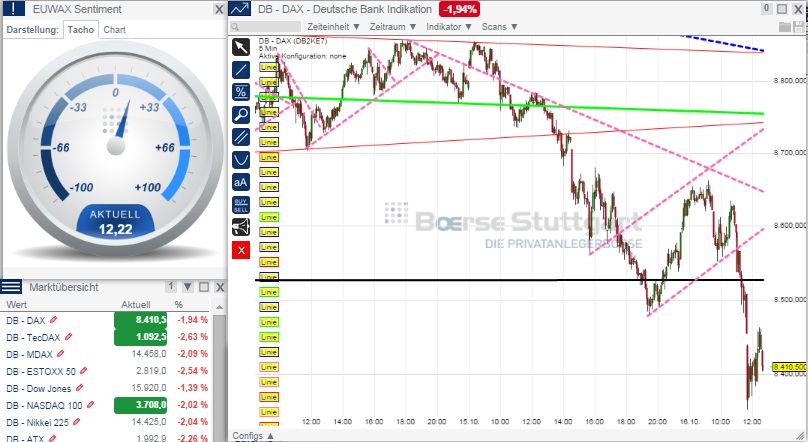Select the DB - NASDAQ 100 row
The image size is (808, 442).
pyautogui.click(x=107, y=405)
